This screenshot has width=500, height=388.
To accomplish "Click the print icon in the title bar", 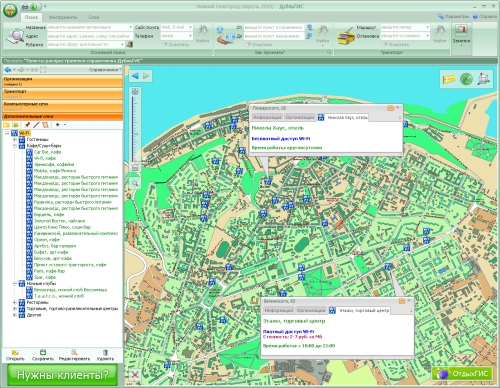I will pos(25,6).
